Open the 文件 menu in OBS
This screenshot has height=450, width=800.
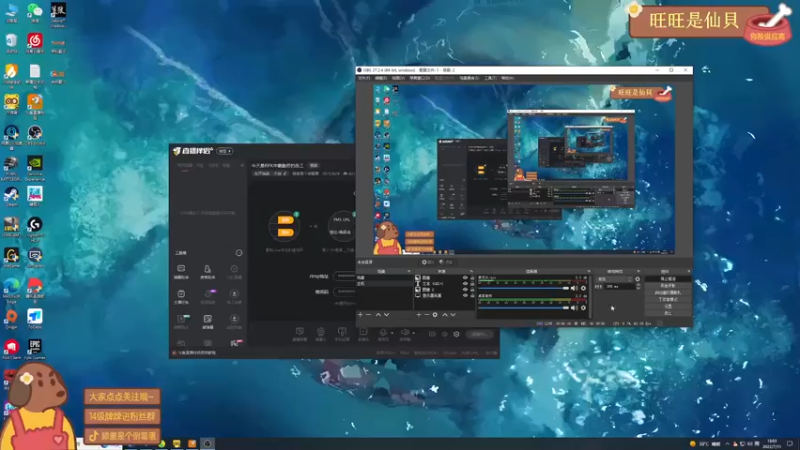click(364, 78)
